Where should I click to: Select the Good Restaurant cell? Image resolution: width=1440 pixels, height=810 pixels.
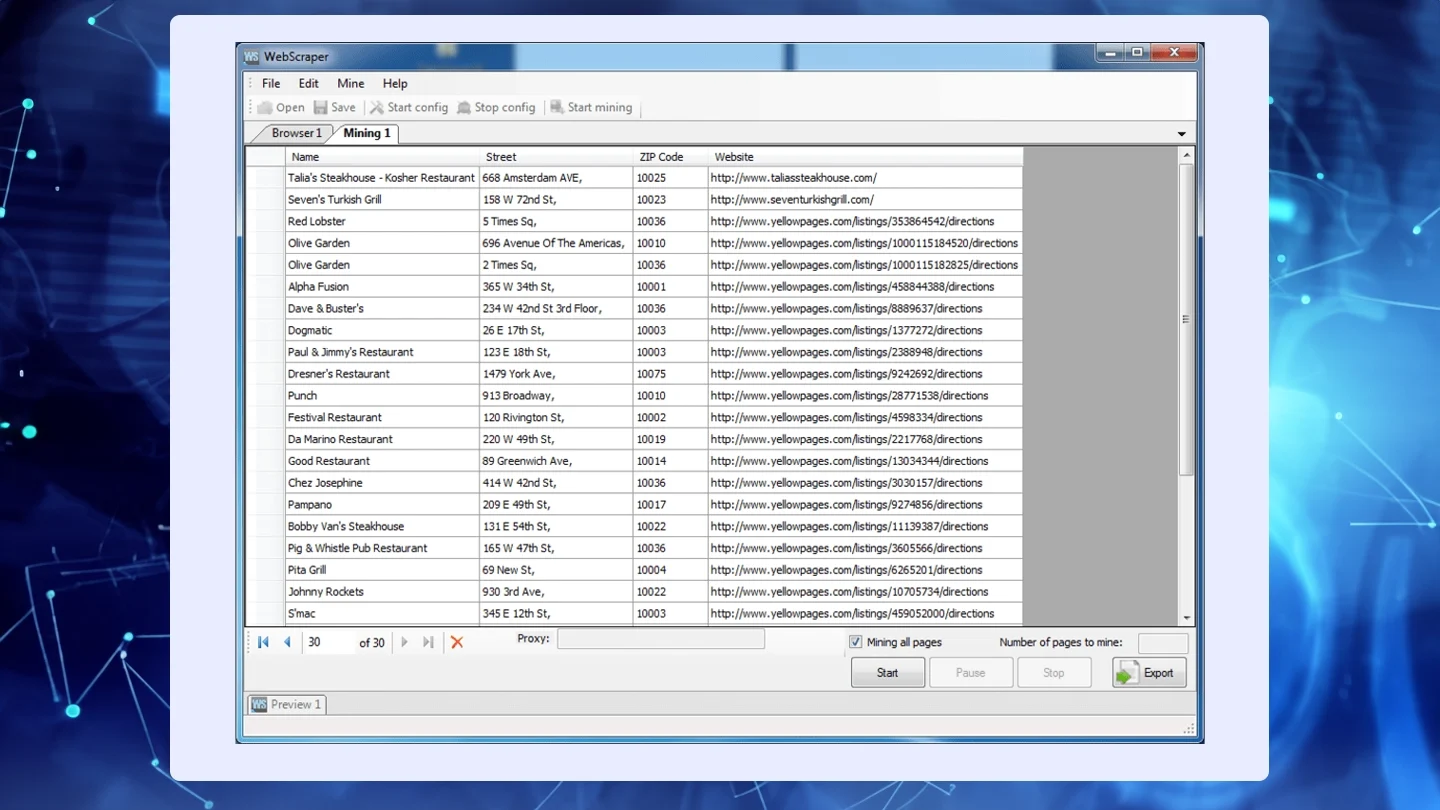pos(382,461)
